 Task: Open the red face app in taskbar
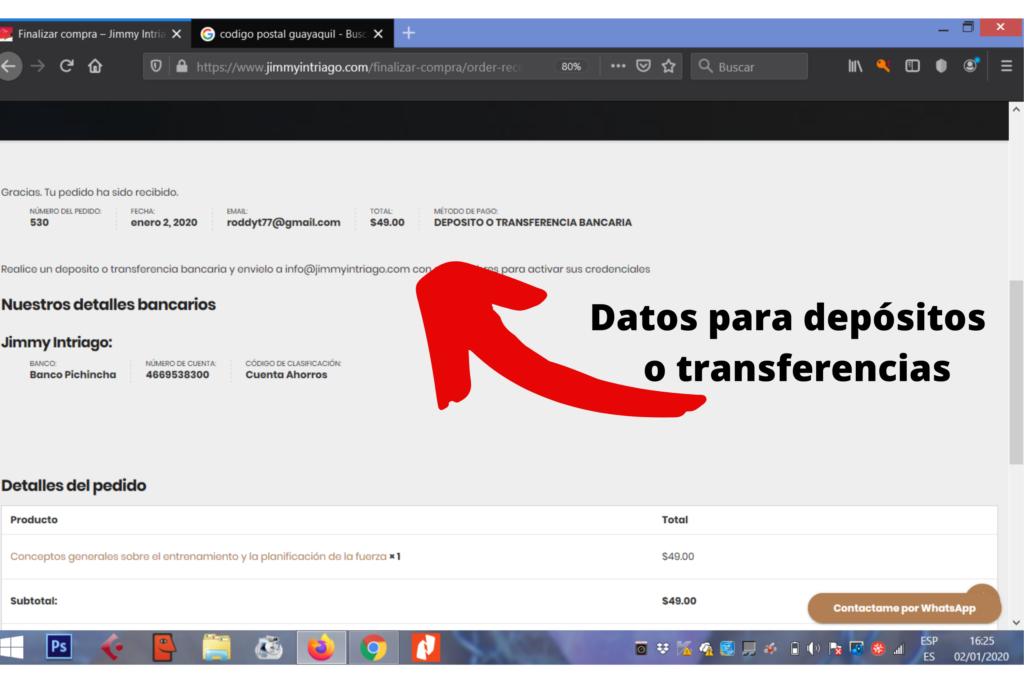point(164,648)
